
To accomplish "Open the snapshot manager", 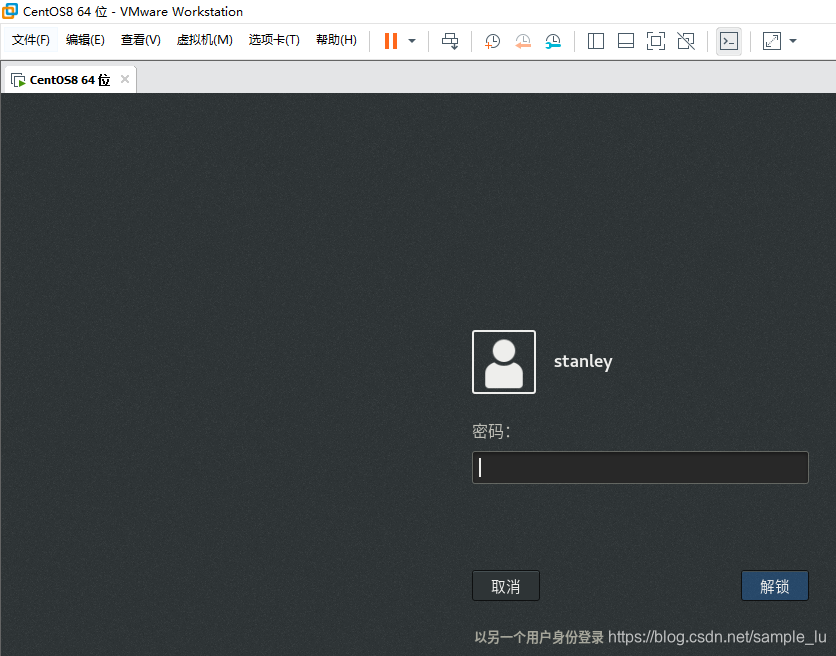I will (x=553, y=41).
